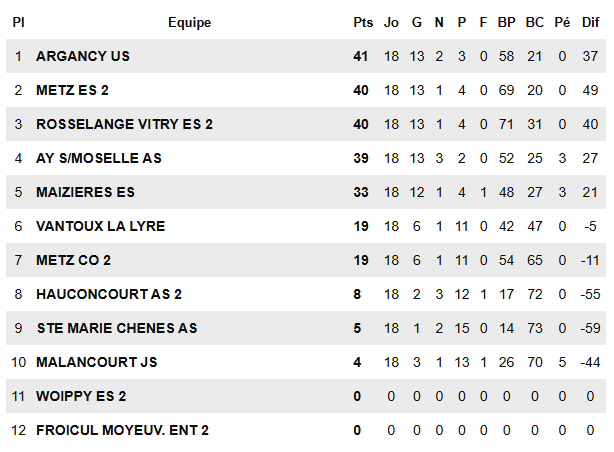614x452 pixels.
Task: Click the BP column header
Action: 506,22
